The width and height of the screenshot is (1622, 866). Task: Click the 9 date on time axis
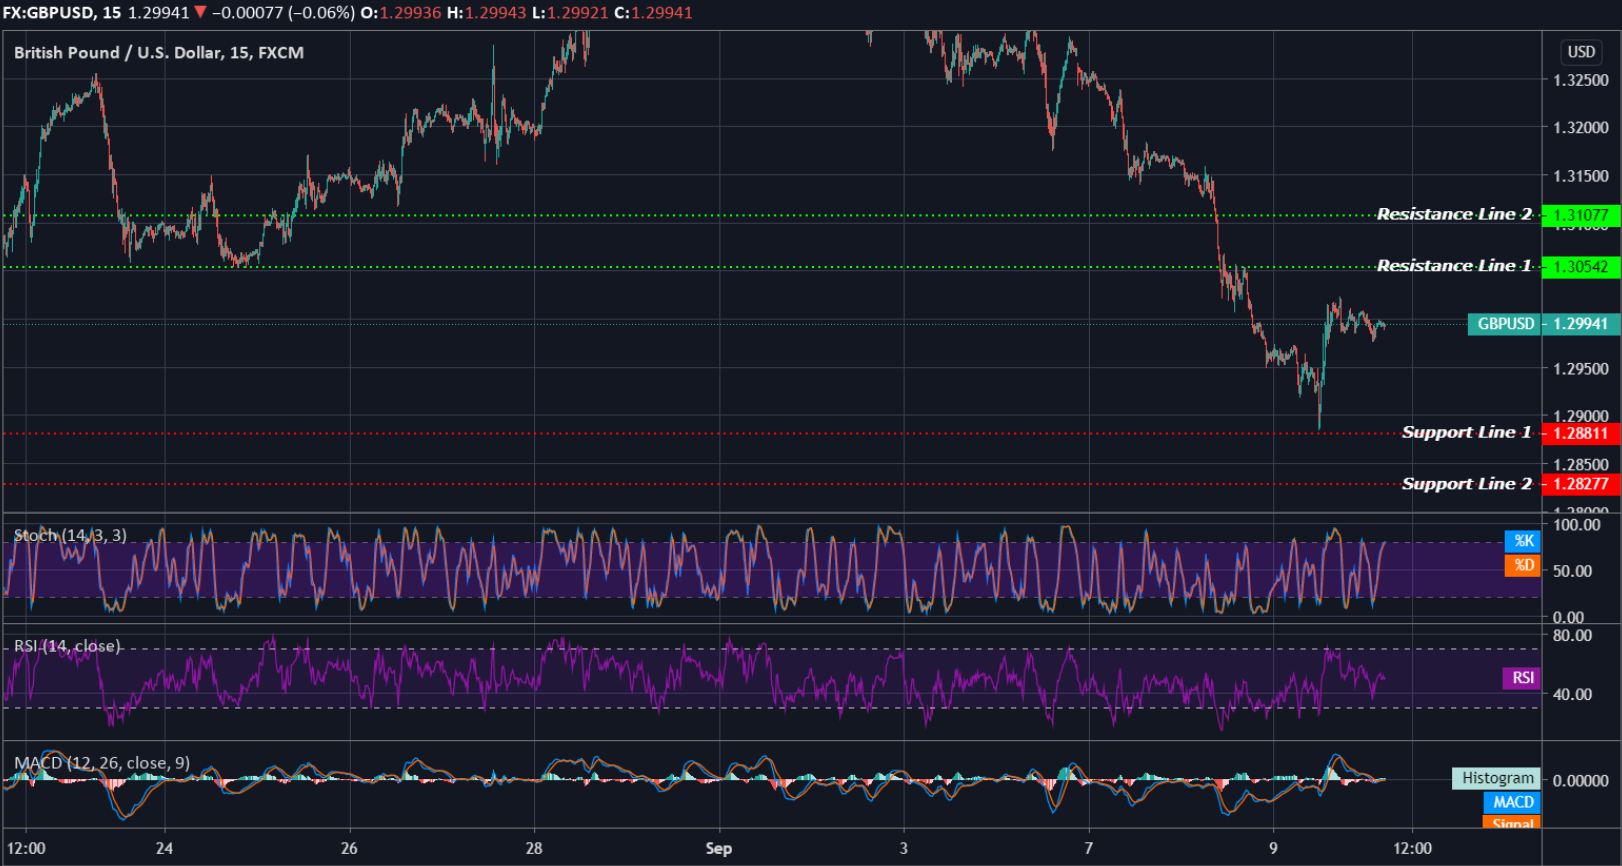click(x=1273, y=848)
